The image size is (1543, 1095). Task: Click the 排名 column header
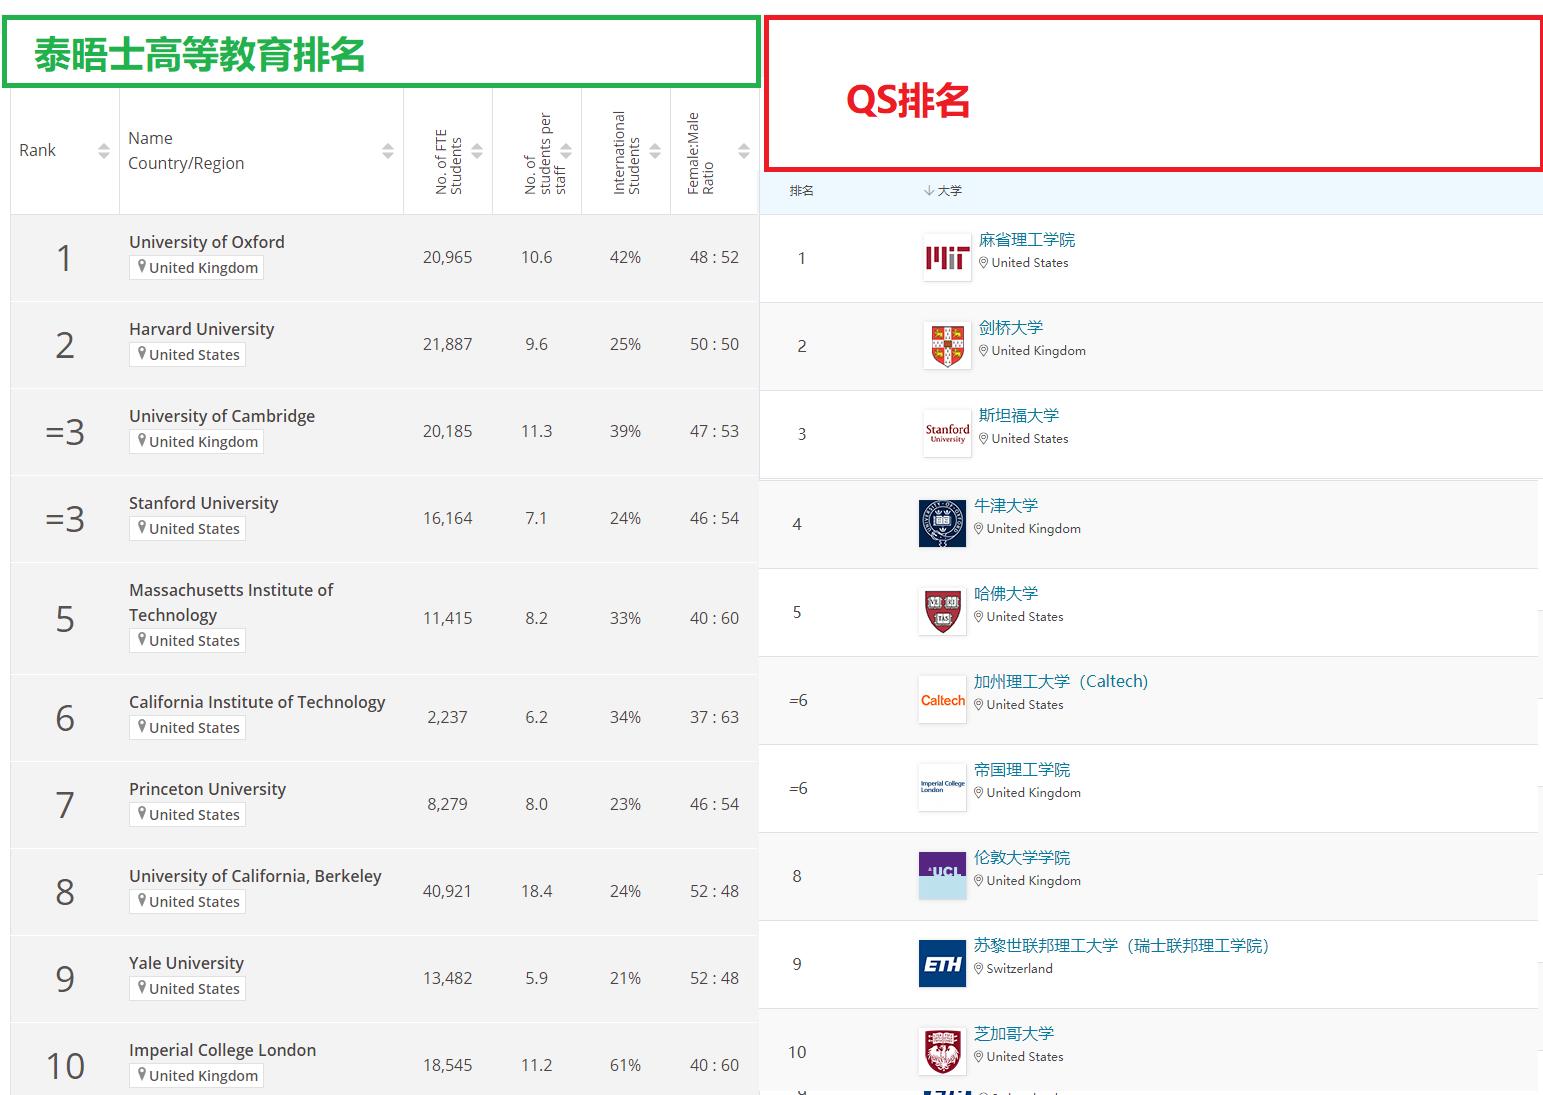[800, 190]
